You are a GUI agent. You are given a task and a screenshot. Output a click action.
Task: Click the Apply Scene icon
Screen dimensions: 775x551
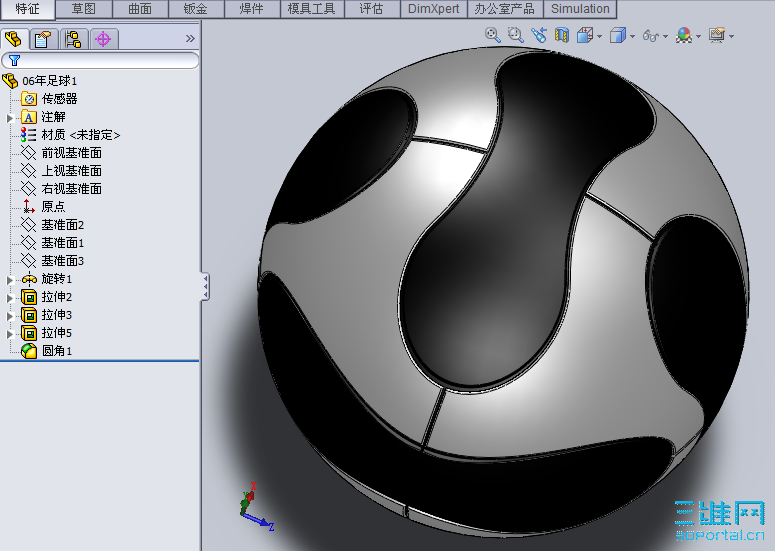click(x=684, y=35)
